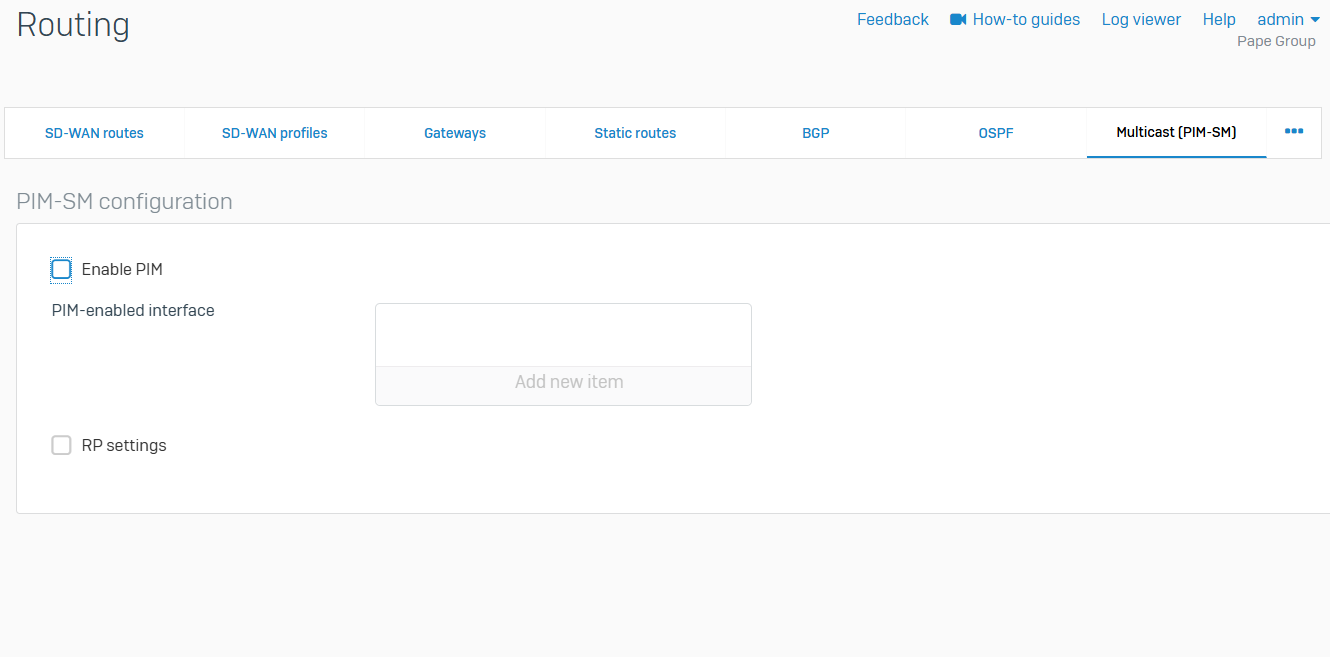Click the video camera icon beside How-to guides

pos(958,20)
